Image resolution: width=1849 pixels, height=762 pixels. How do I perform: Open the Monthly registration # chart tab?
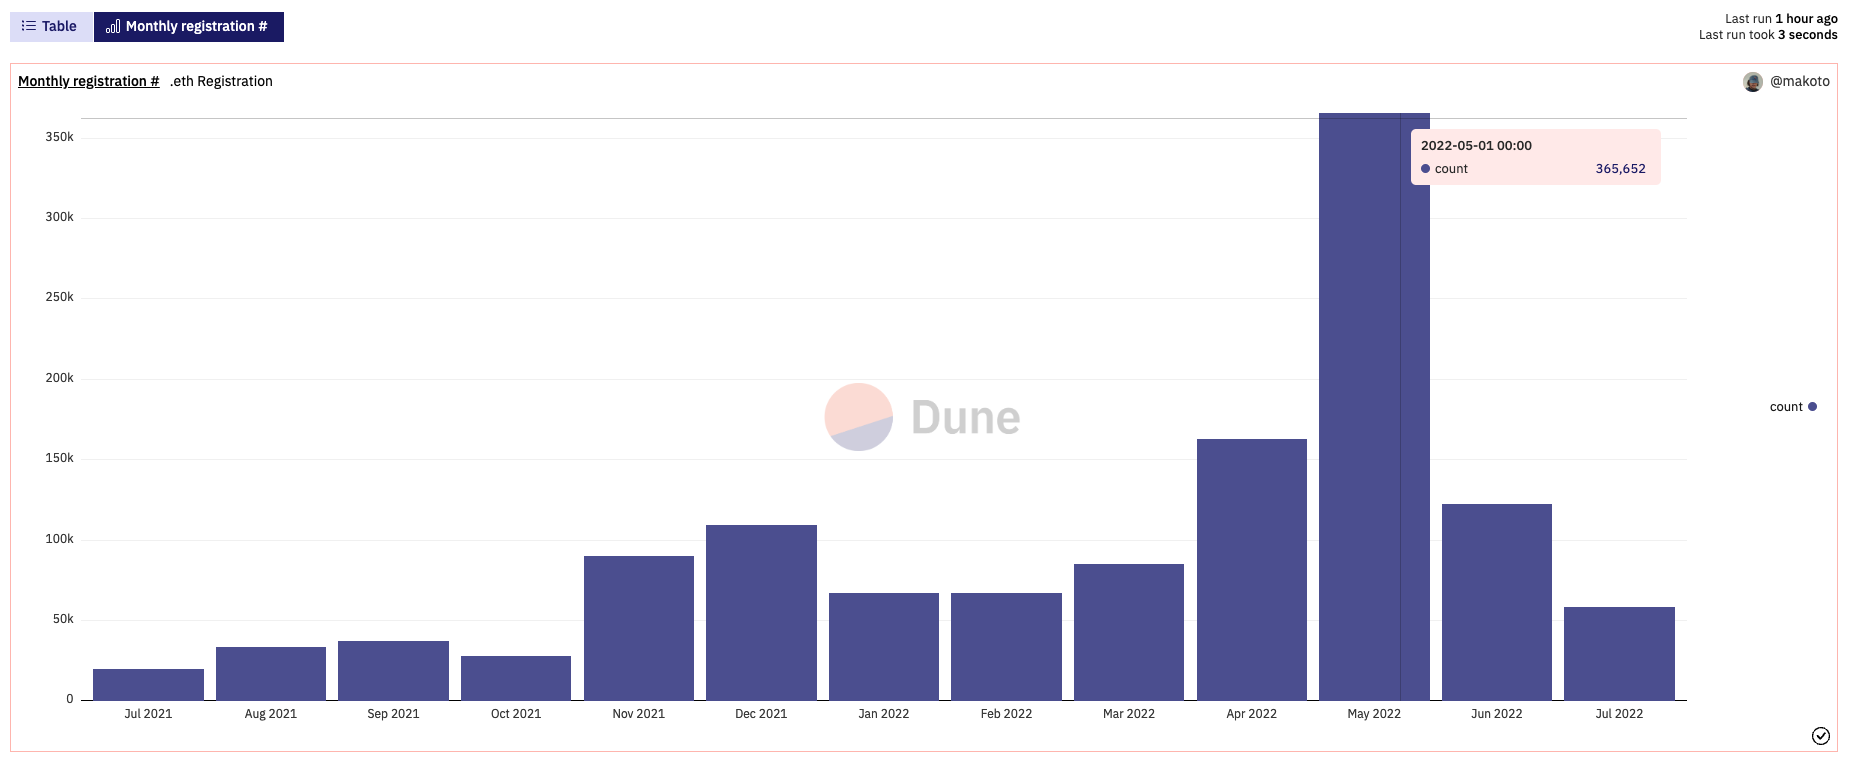pyautogui.click(x=188, y=27)
